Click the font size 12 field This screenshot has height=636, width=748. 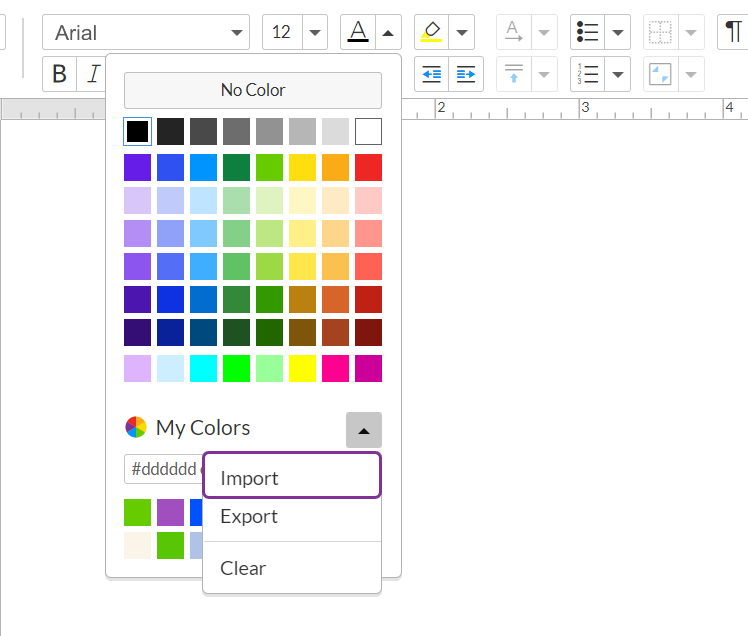click(x=282, y=32)
